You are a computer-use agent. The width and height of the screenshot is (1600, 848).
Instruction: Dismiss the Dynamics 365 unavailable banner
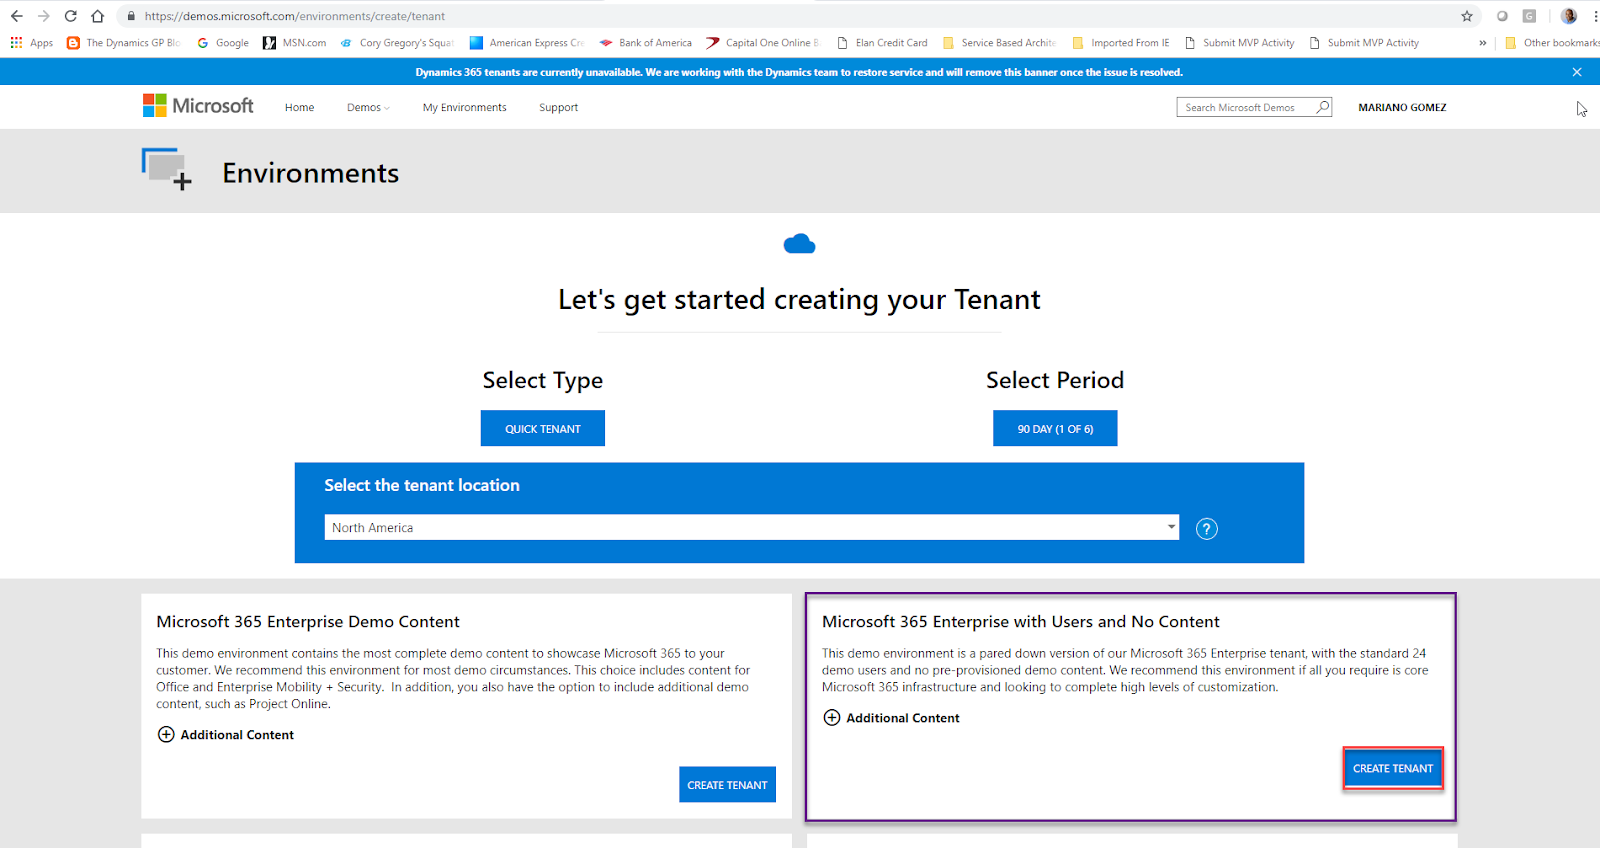click(x=1577, y=72)
